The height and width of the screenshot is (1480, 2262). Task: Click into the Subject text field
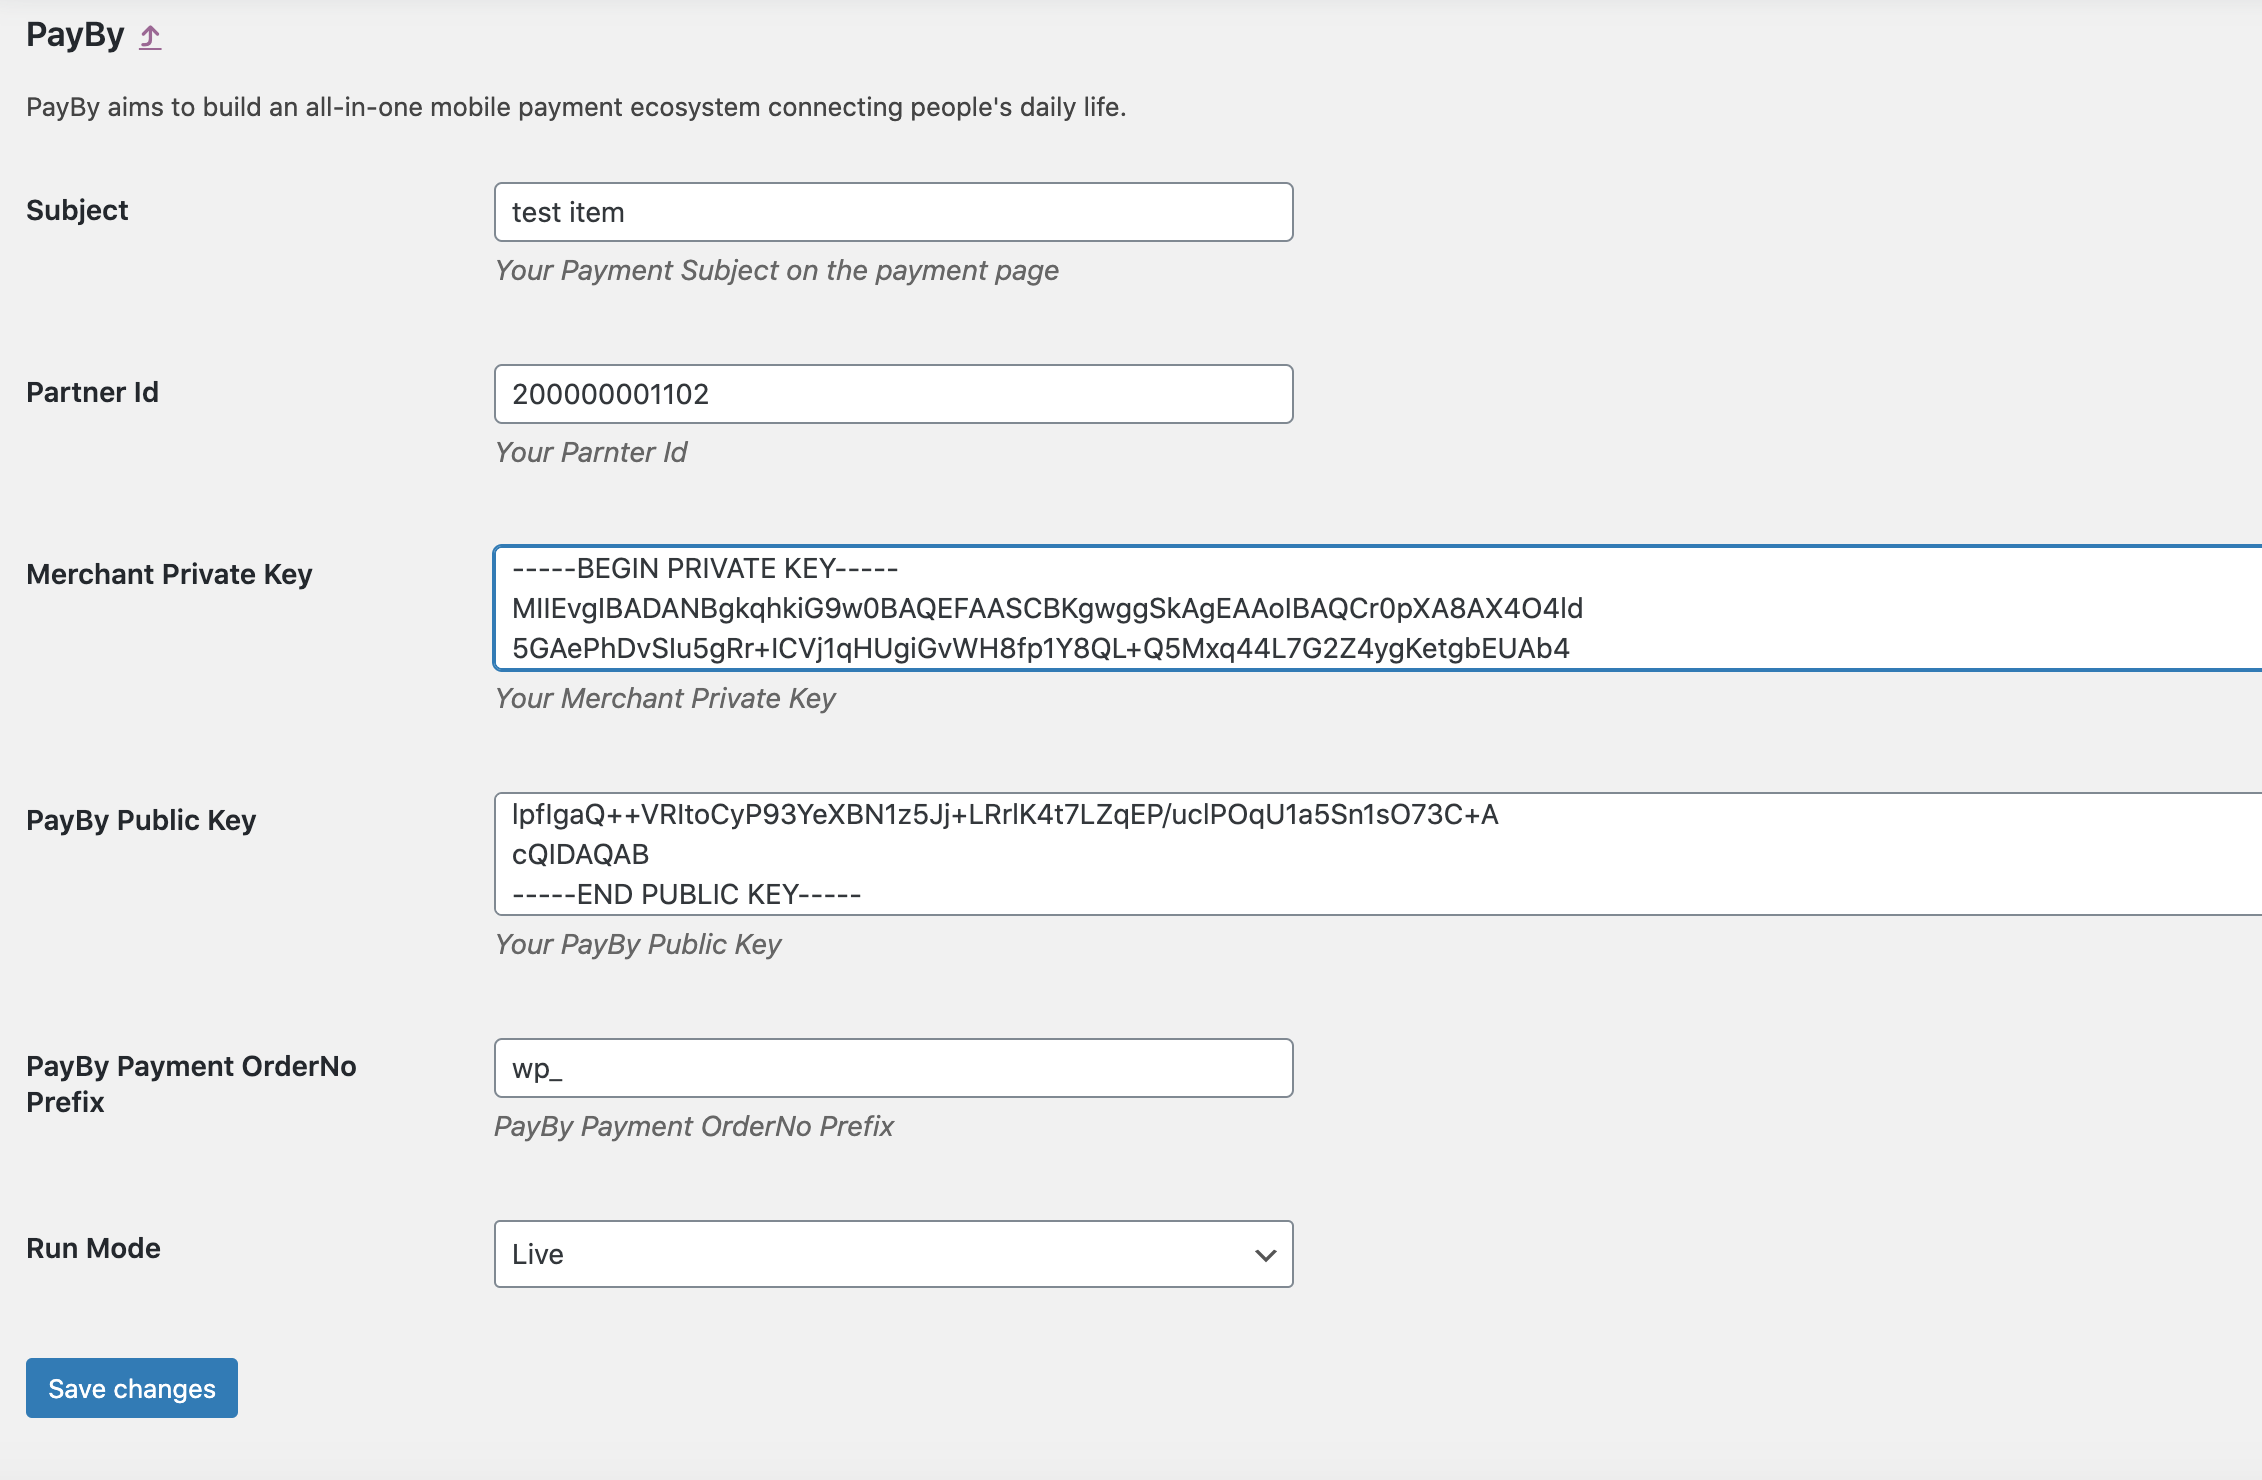(892, 212)
